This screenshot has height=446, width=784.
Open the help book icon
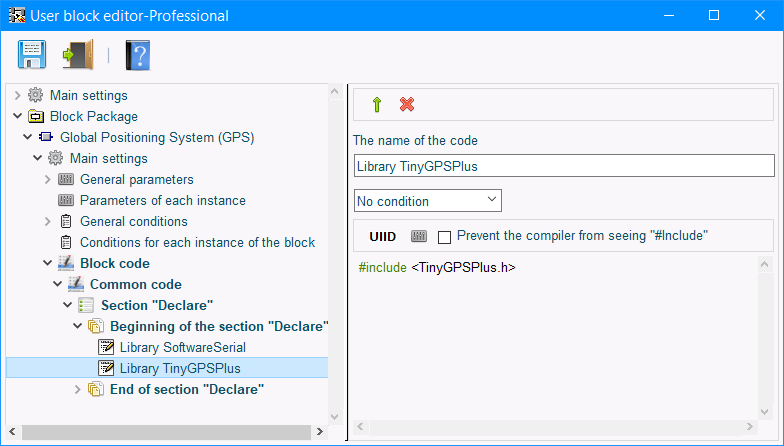click(138, 55)
